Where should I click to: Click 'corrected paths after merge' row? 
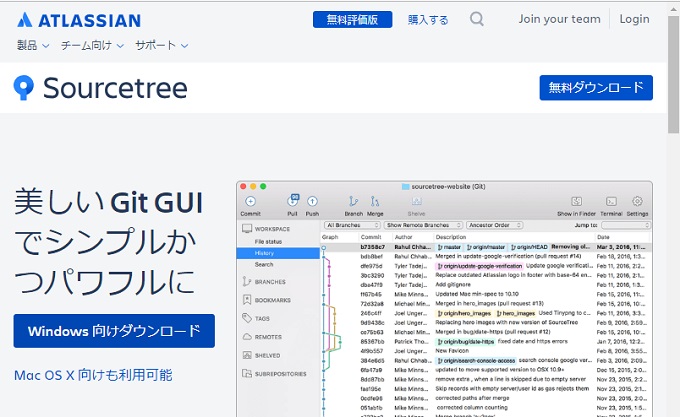pos(486,398)
